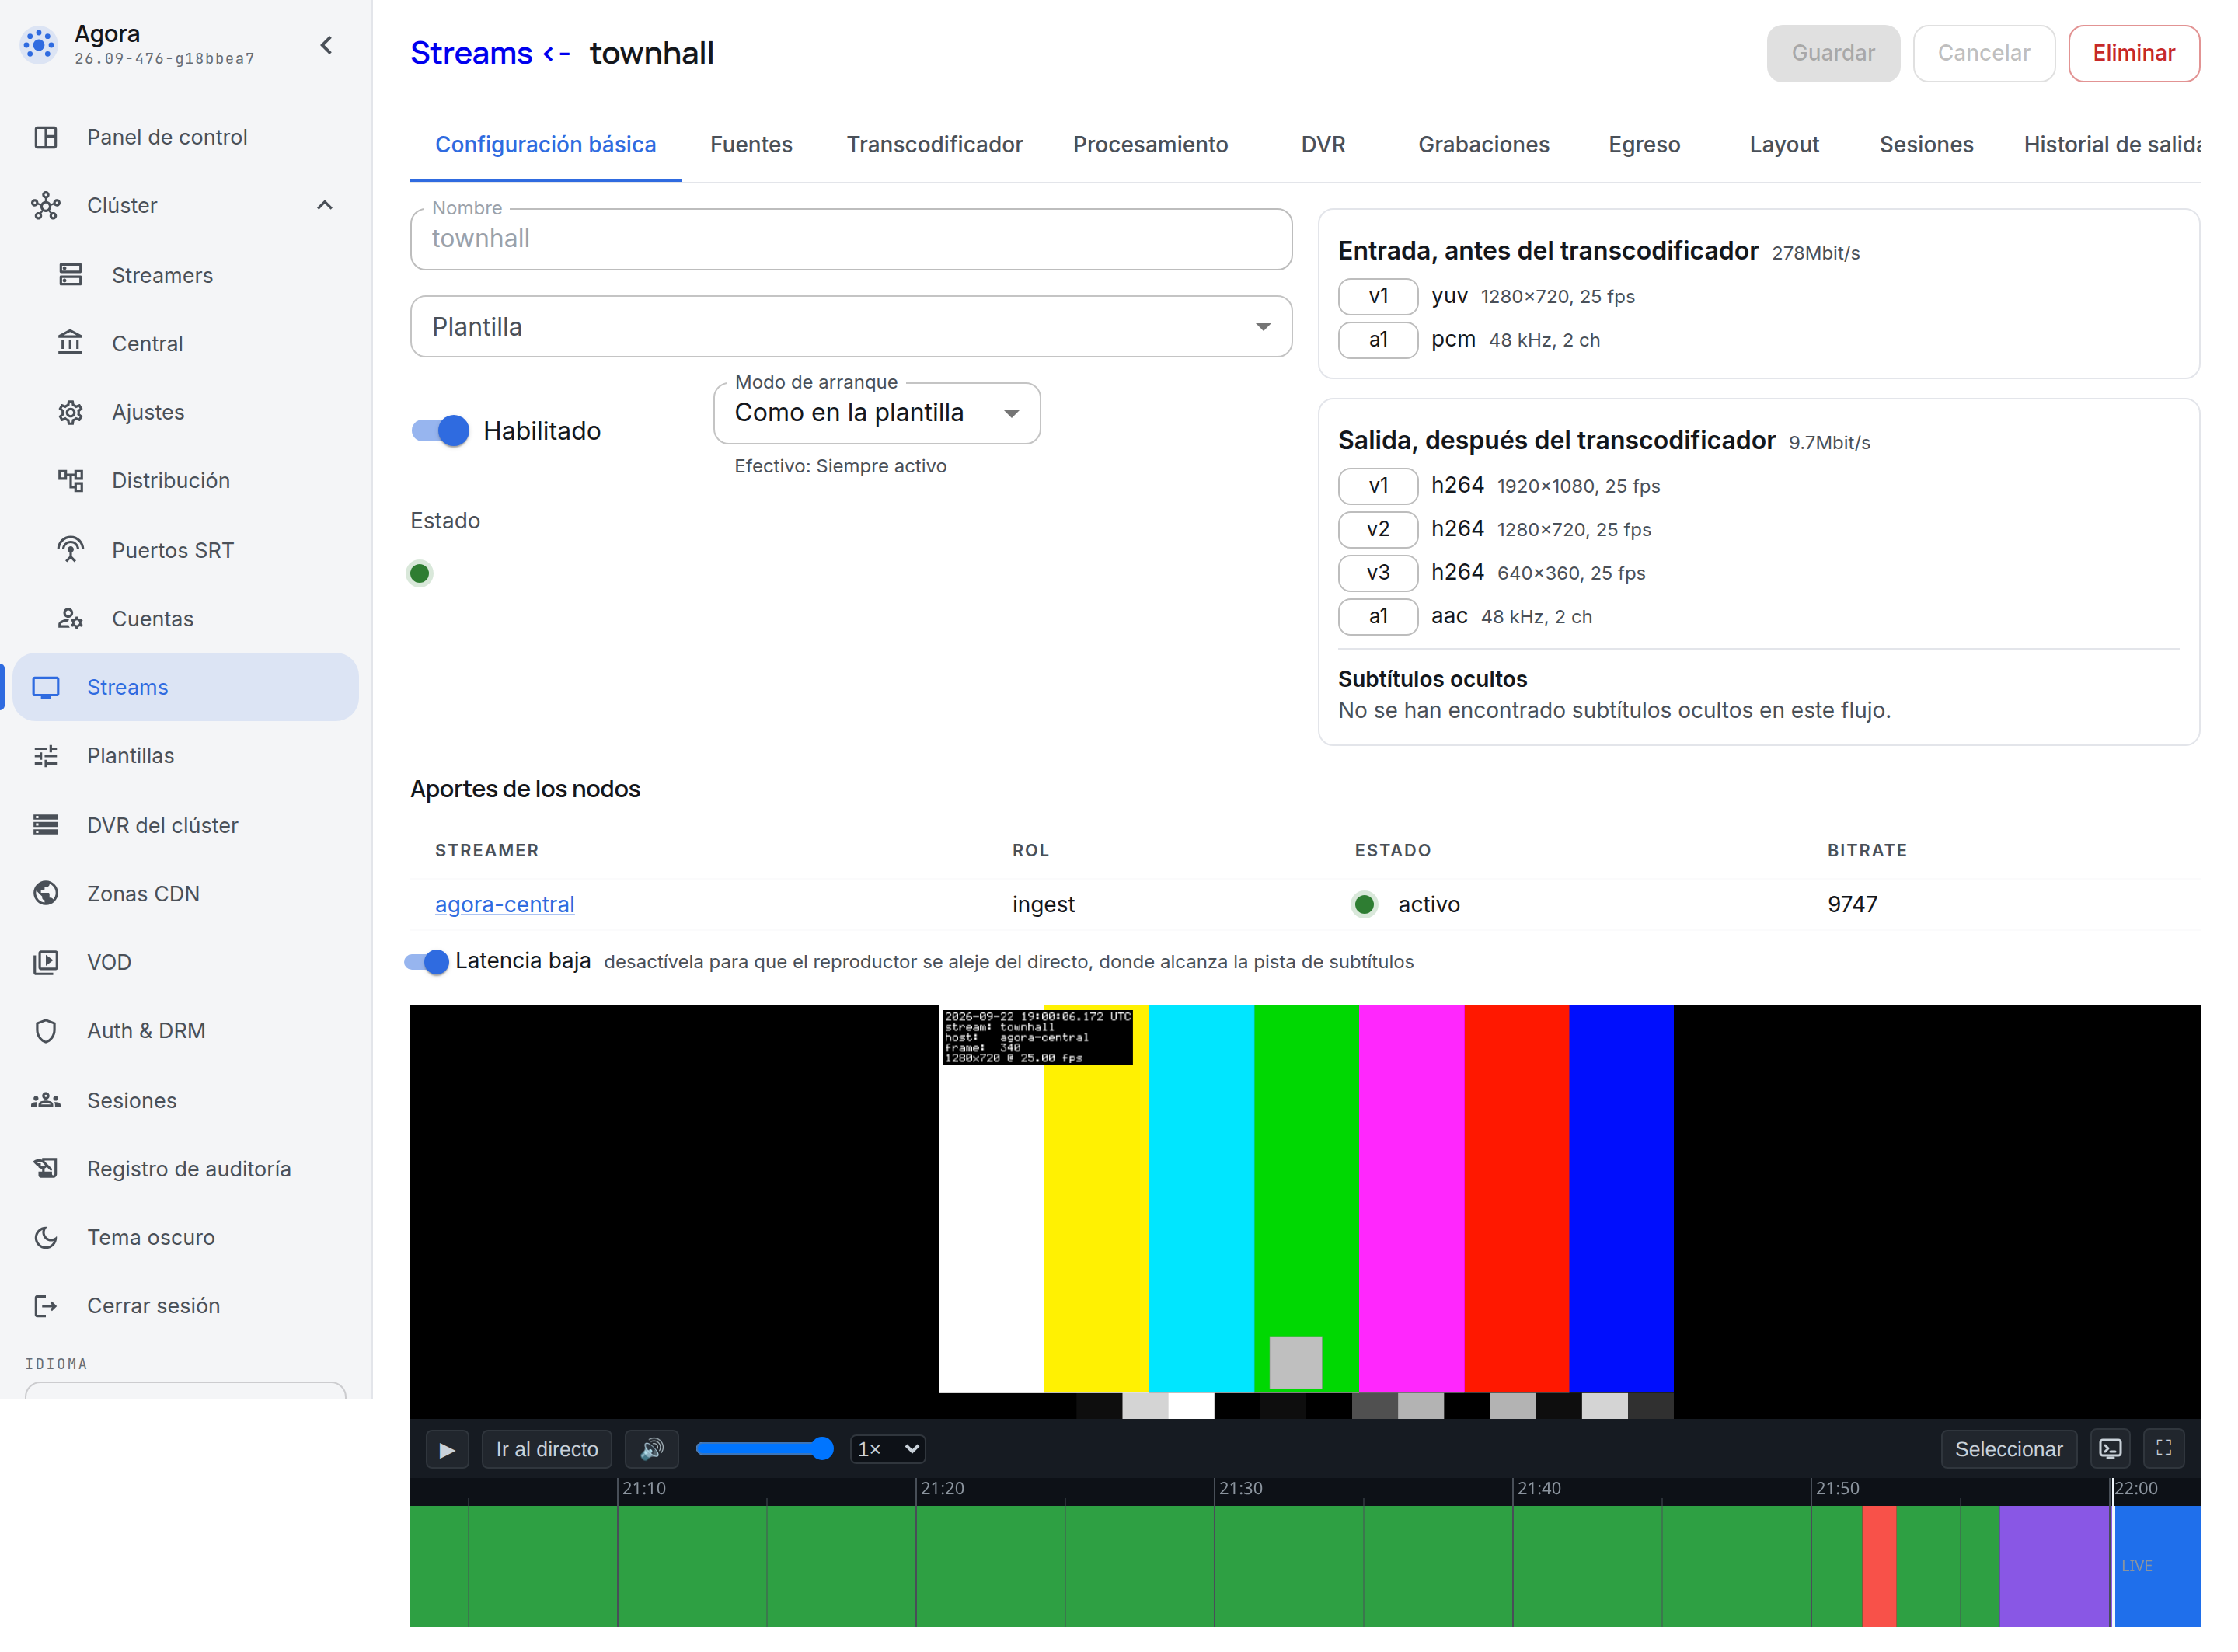Click the VOD library icon
Image resolution: width=2238 pixels, height=1652 pixels.
coord(46,962)
